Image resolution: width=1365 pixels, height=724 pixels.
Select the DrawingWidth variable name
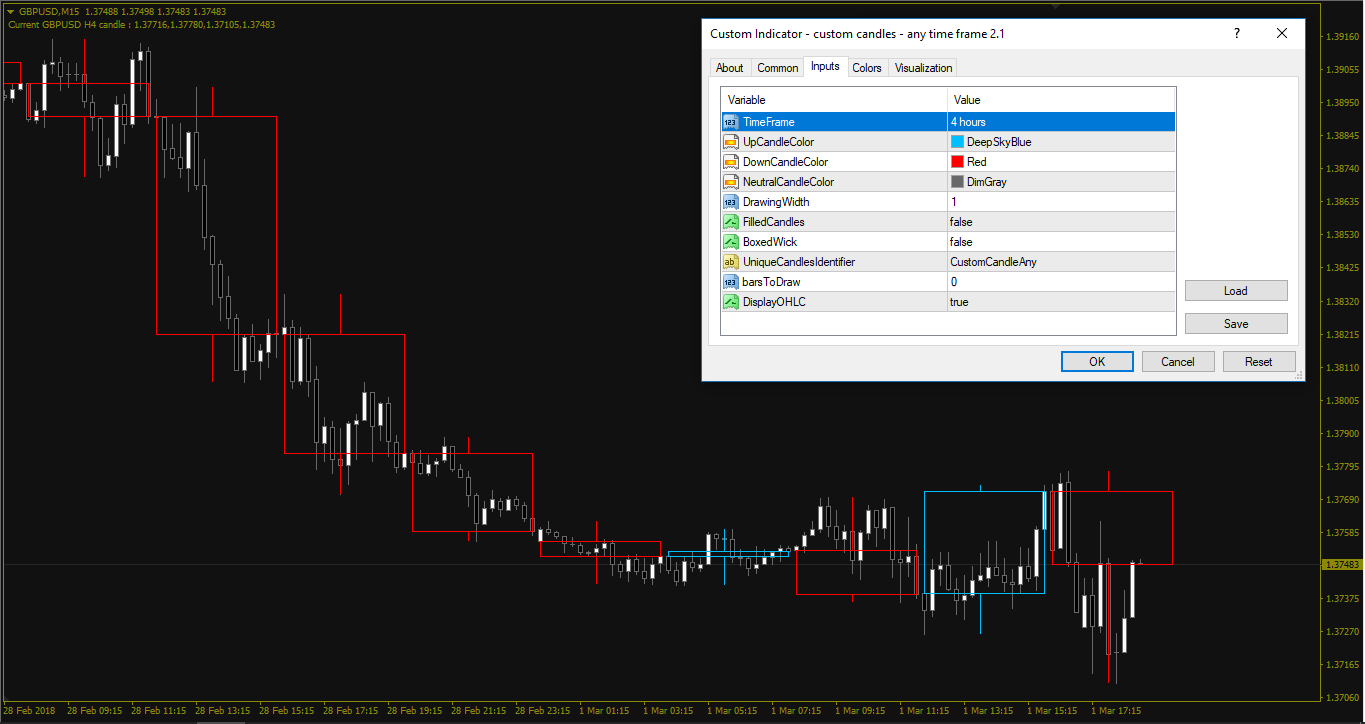776,202
